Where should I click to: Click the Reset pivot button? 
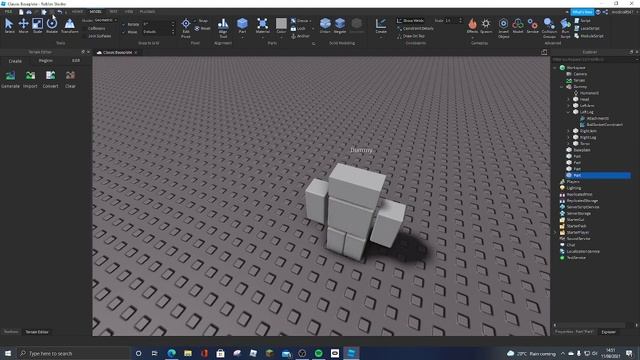tap(202, 29)
